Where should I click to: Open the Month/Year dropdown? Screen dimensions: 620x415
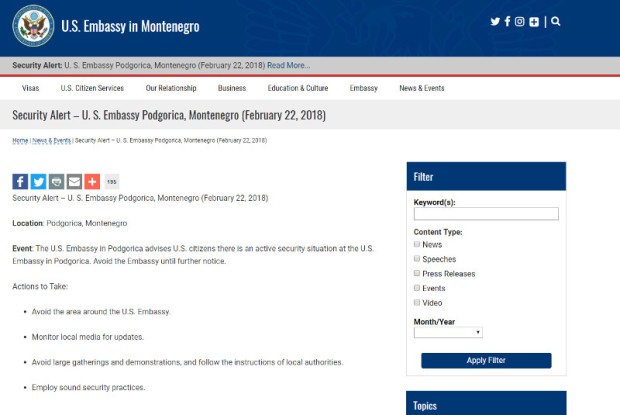coord(448,332)
